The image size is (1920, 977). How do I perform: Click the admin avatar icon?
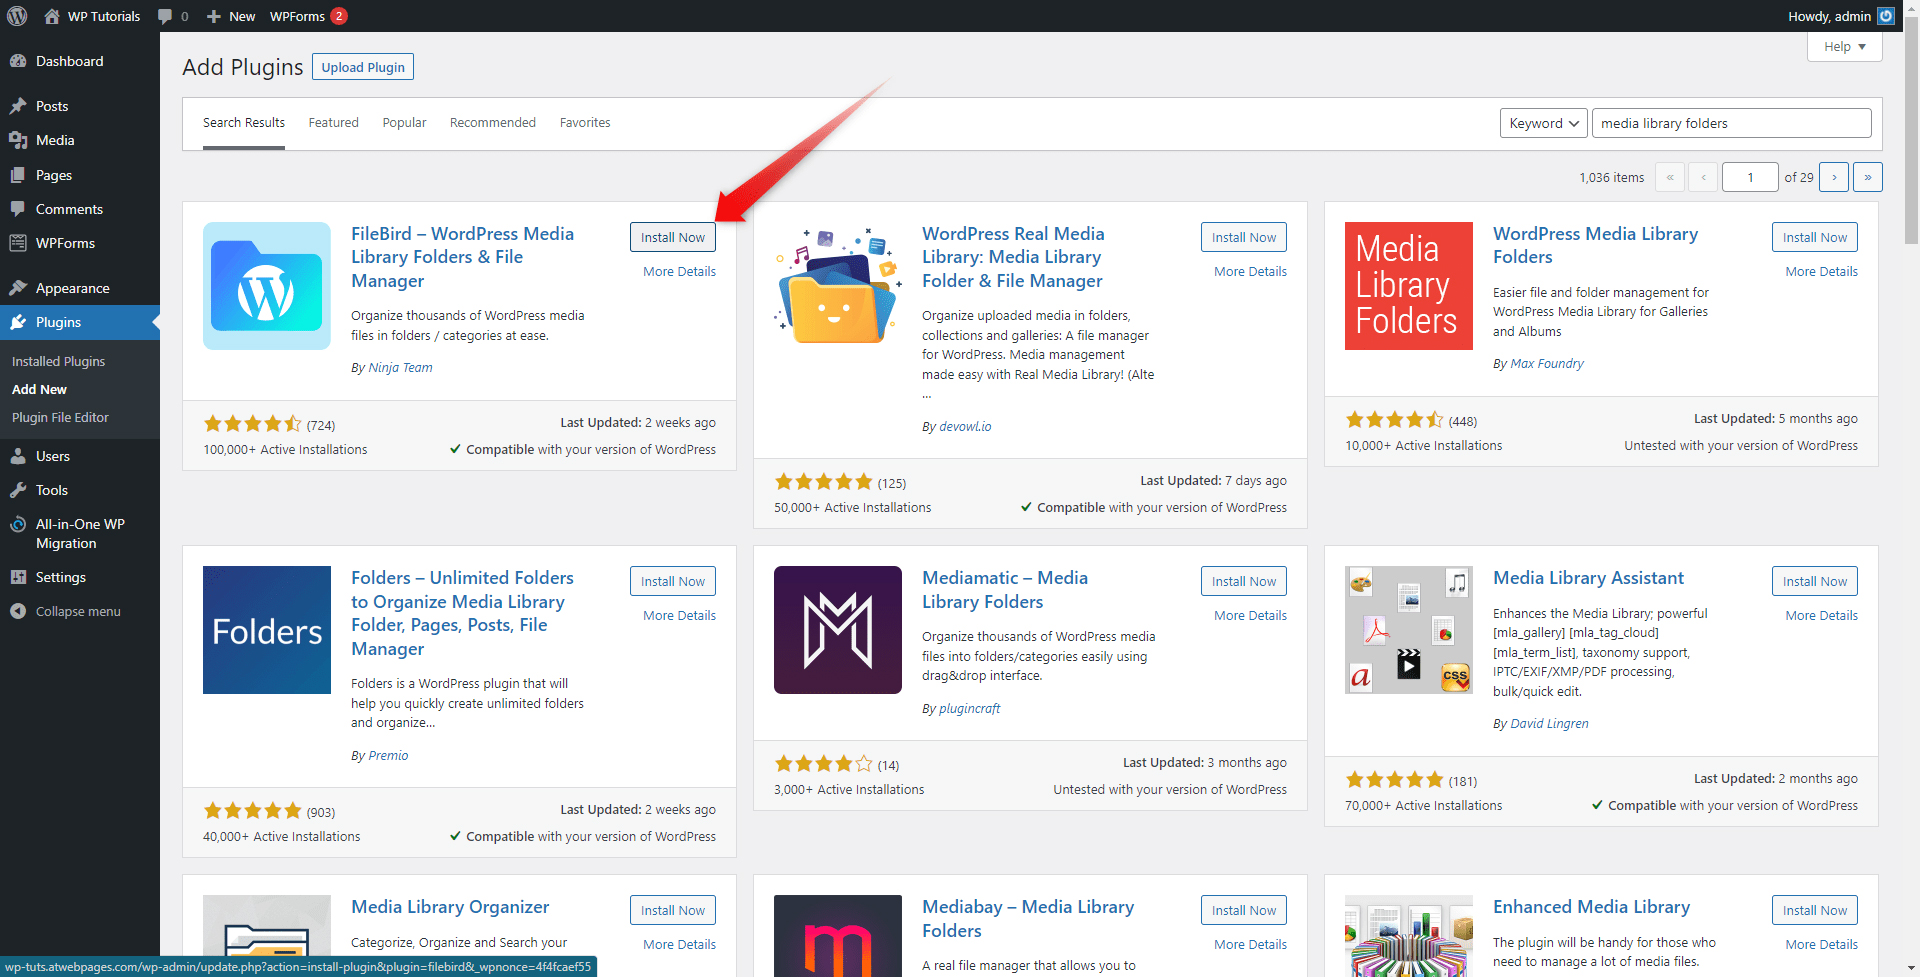(x=1886, y=16)
